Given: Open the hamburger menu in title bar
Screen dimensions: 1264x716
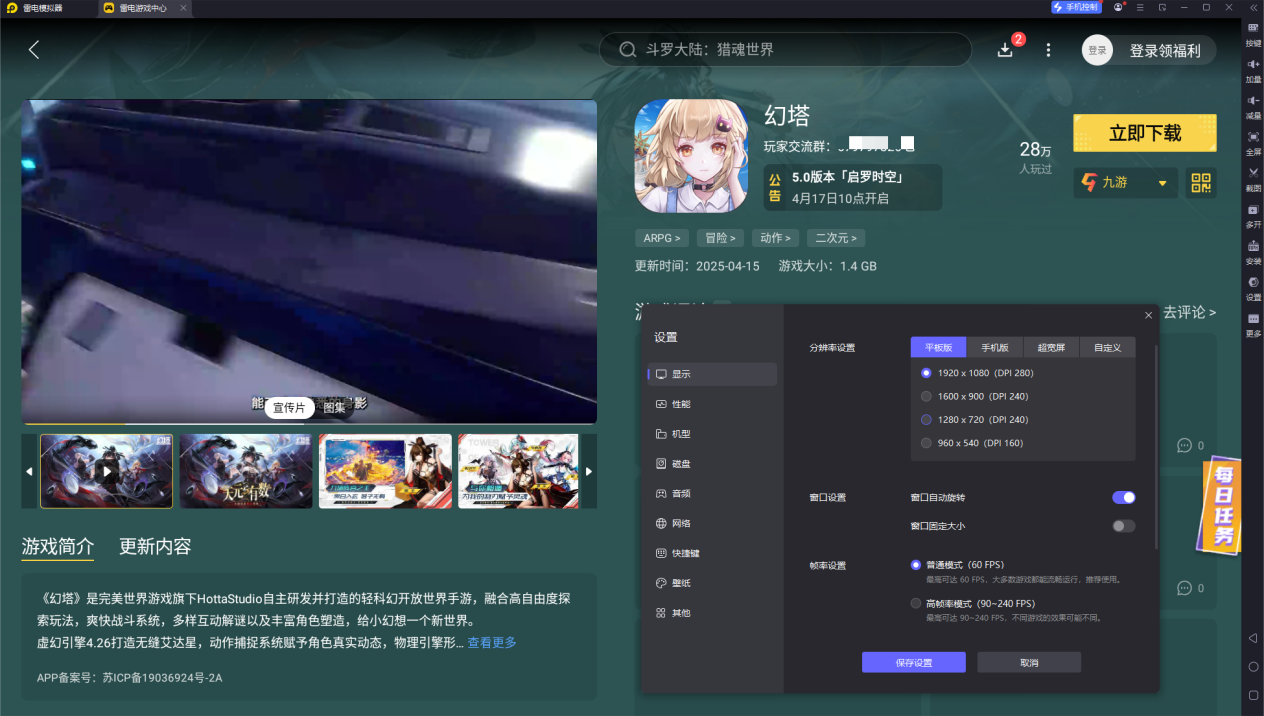Looking at the screenshot, I should click(x=1140, y=7).
